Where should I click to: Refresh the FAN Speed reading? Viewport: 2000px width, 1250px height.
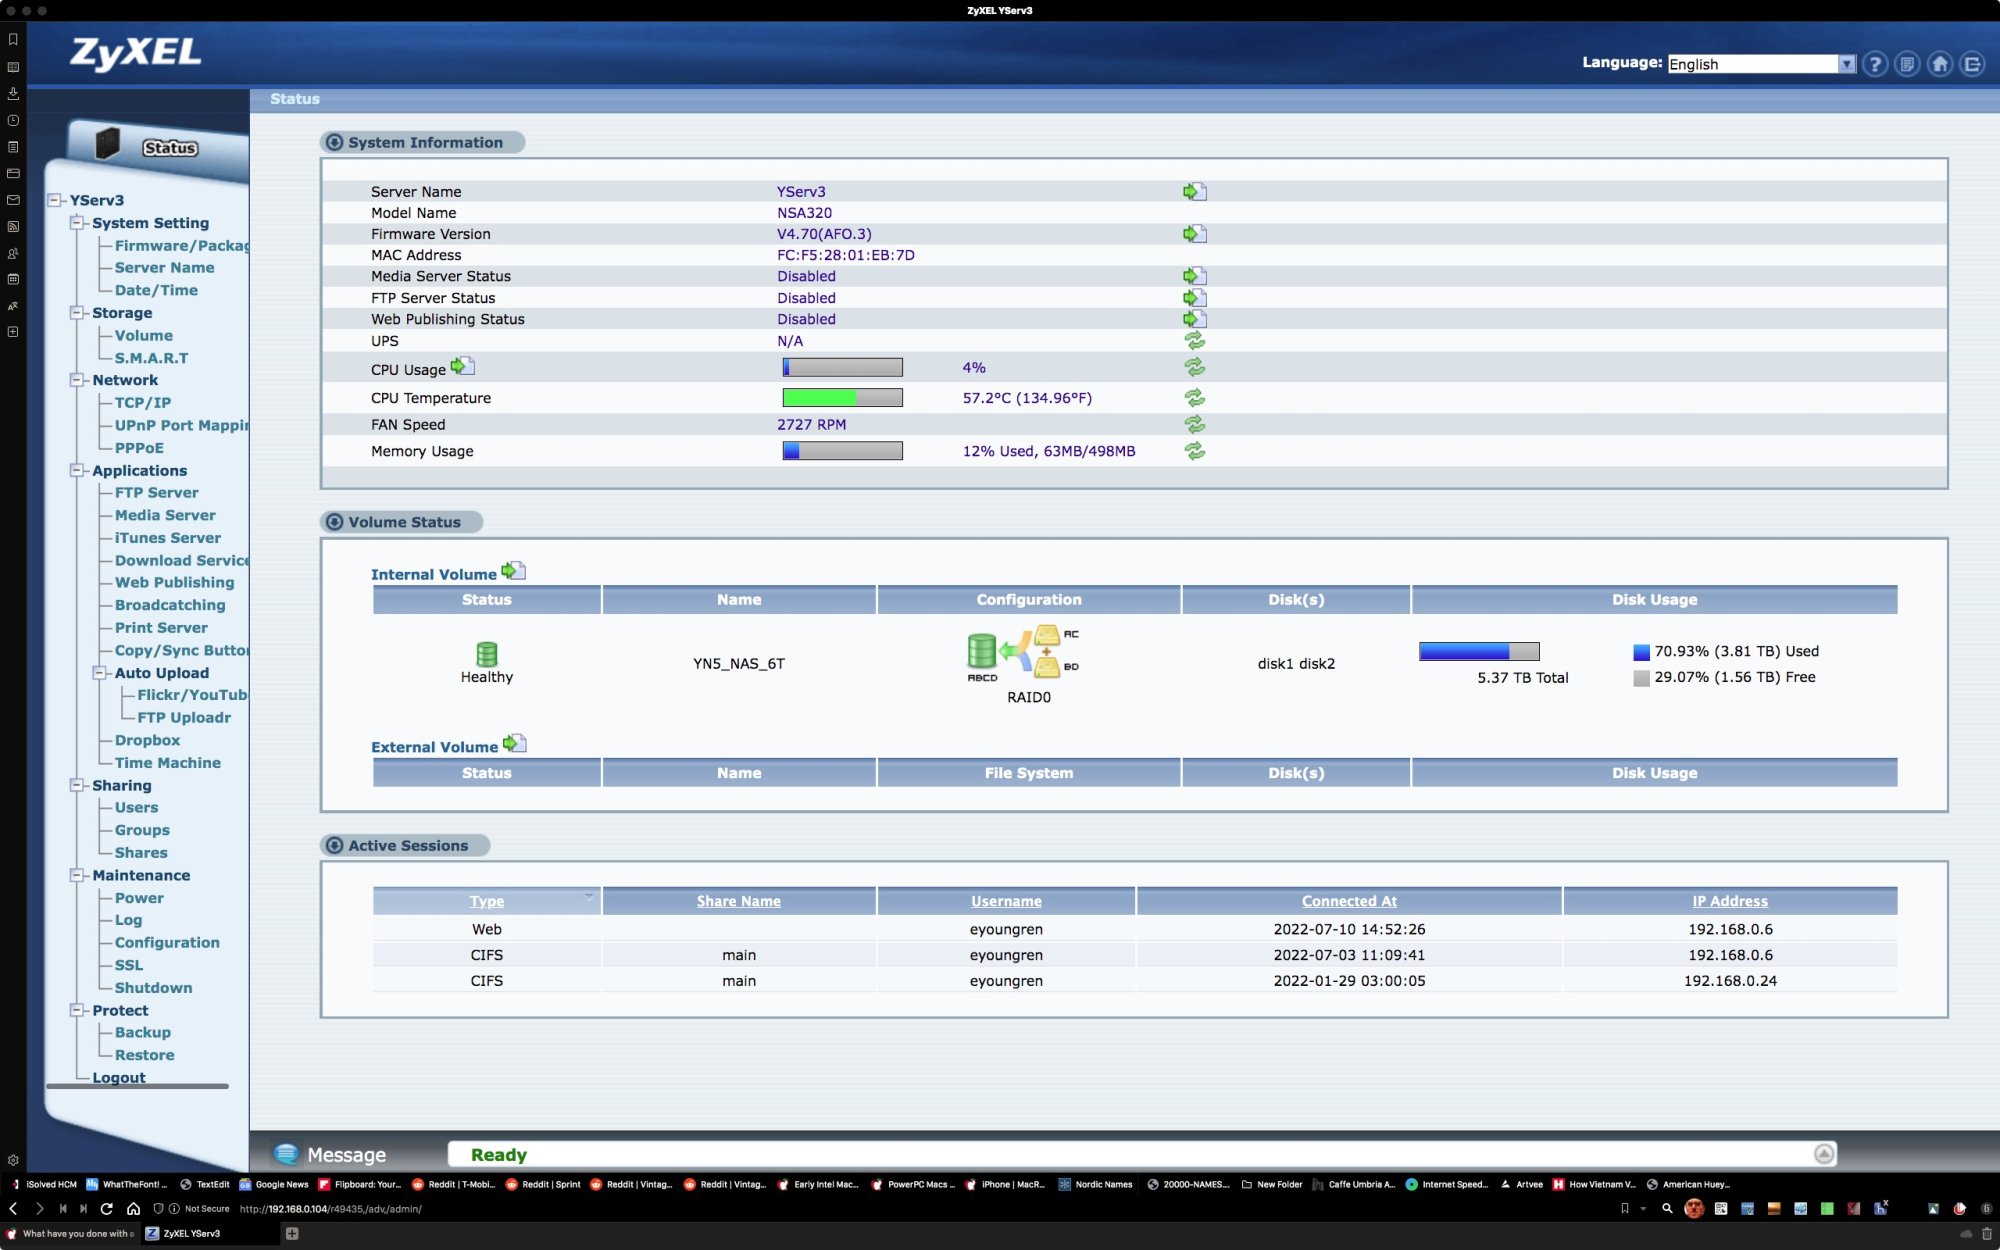(x=1194, y=424)
